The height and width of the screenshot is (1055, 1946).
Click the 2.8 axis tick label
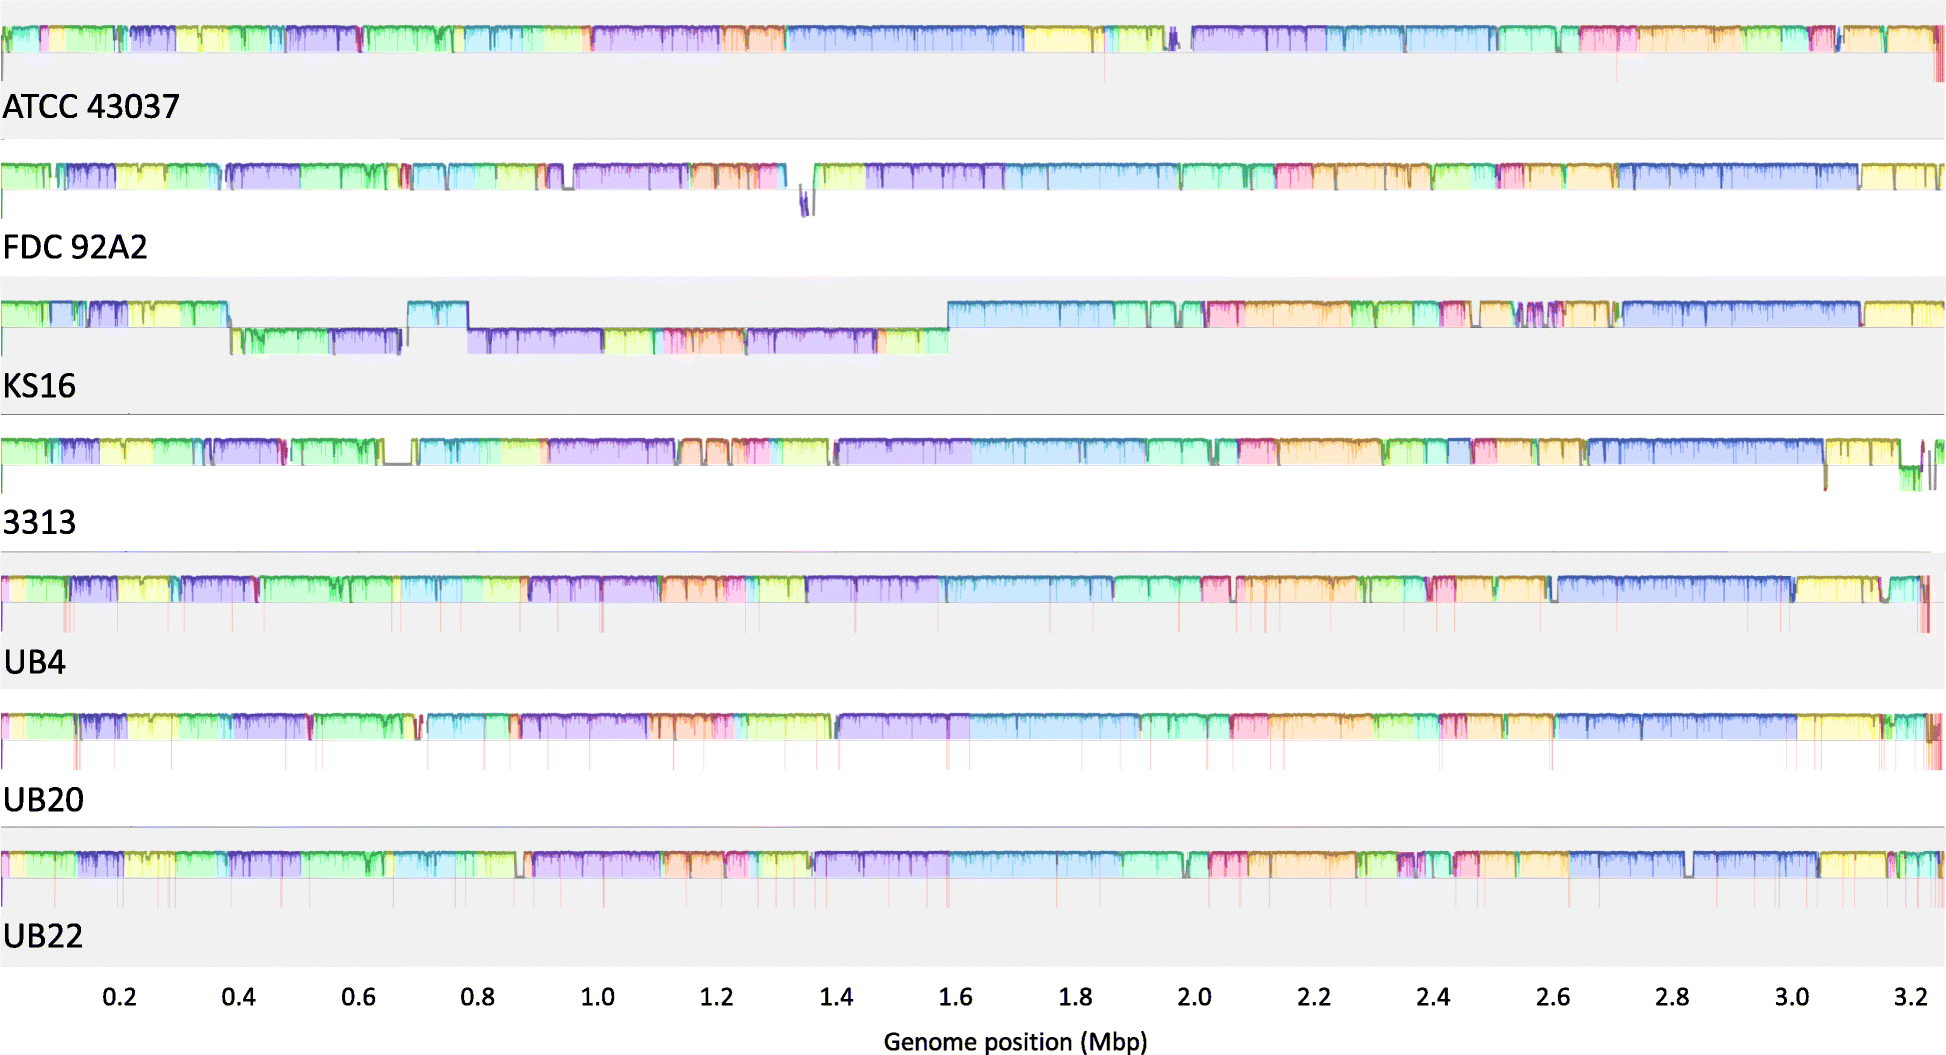pyautogui.click(x=1672, y=997)
